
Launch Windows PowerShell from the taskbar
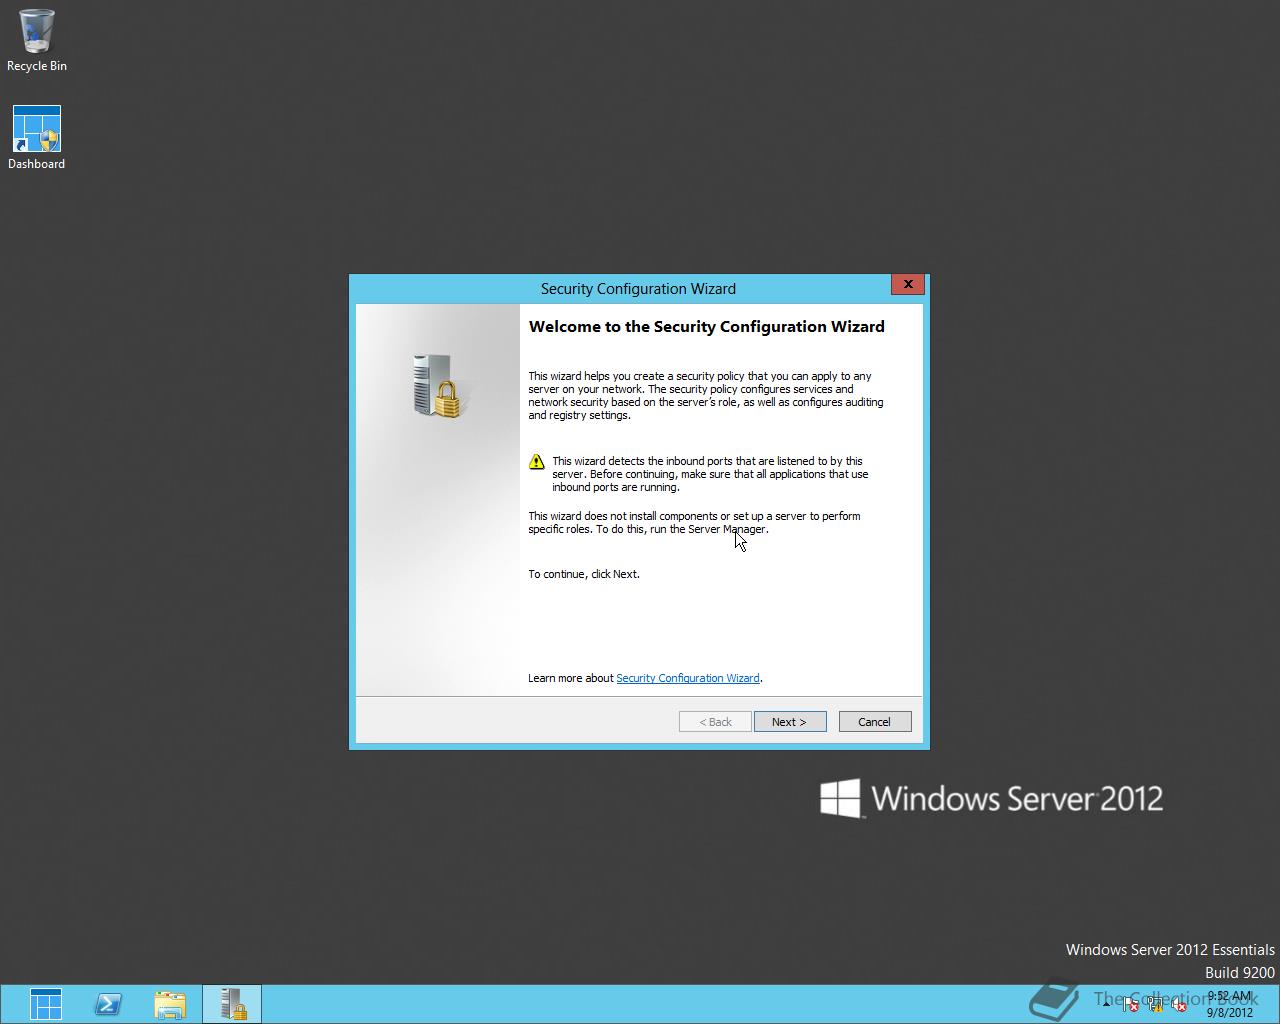pyautogui.click(x=108, y=1004)
